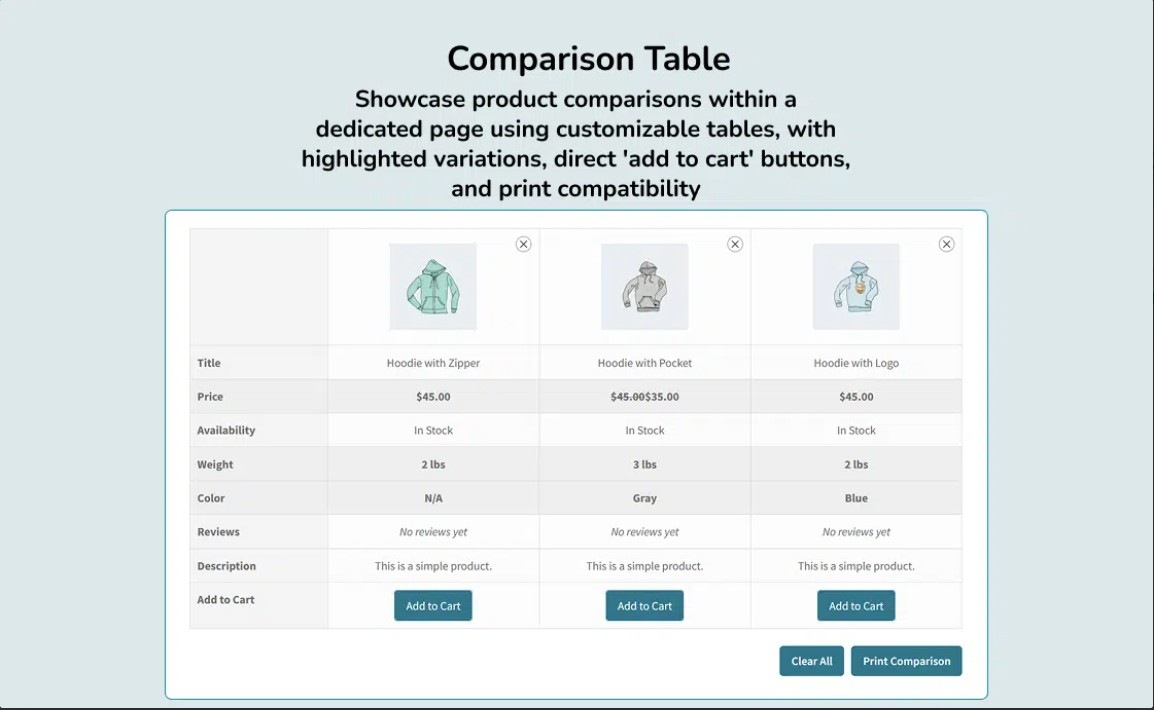
Task: Click the Print Comparison button
Action: 907,661
